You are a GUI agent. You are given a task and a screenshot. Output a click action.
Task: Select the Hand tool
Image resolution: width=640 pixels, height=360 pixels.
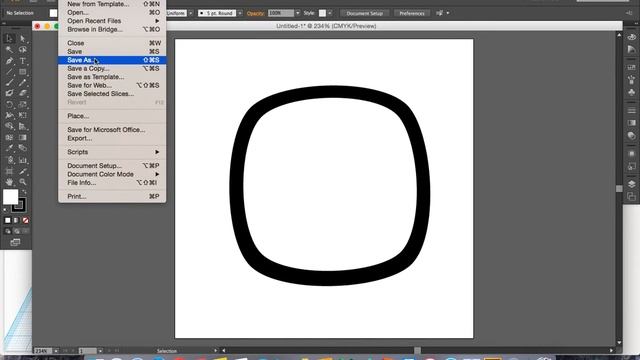point(9,182)
